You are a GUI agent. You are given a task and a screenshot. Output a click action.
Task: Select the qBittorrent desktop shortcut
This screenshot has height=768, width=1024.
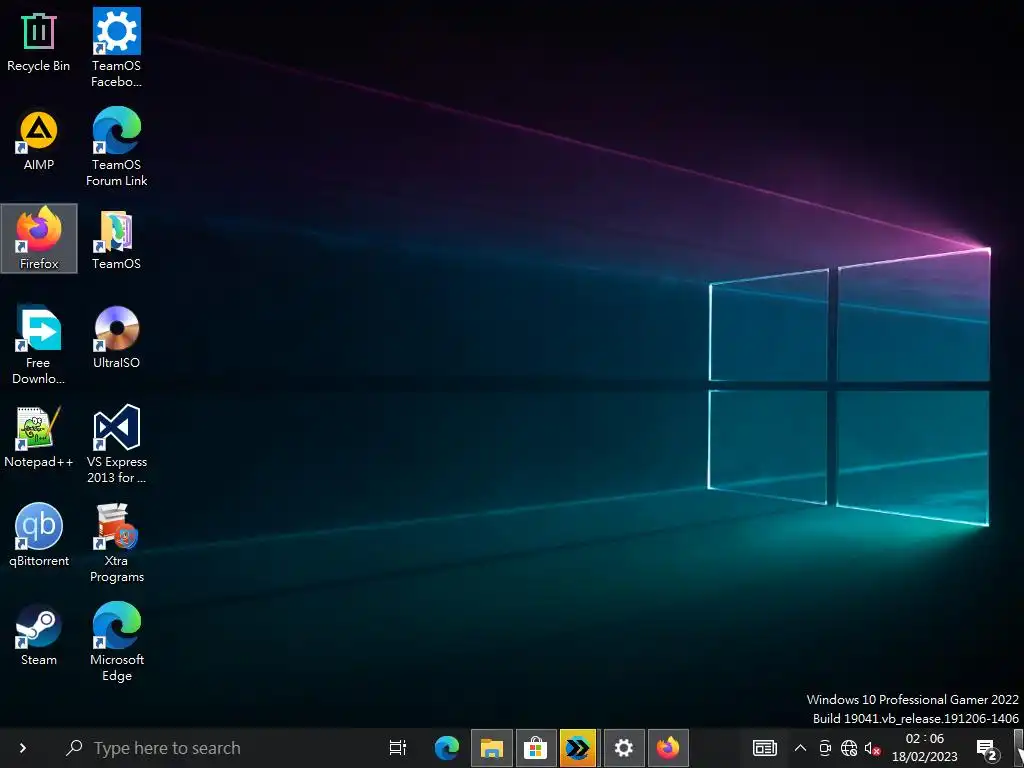coord(39,536)
